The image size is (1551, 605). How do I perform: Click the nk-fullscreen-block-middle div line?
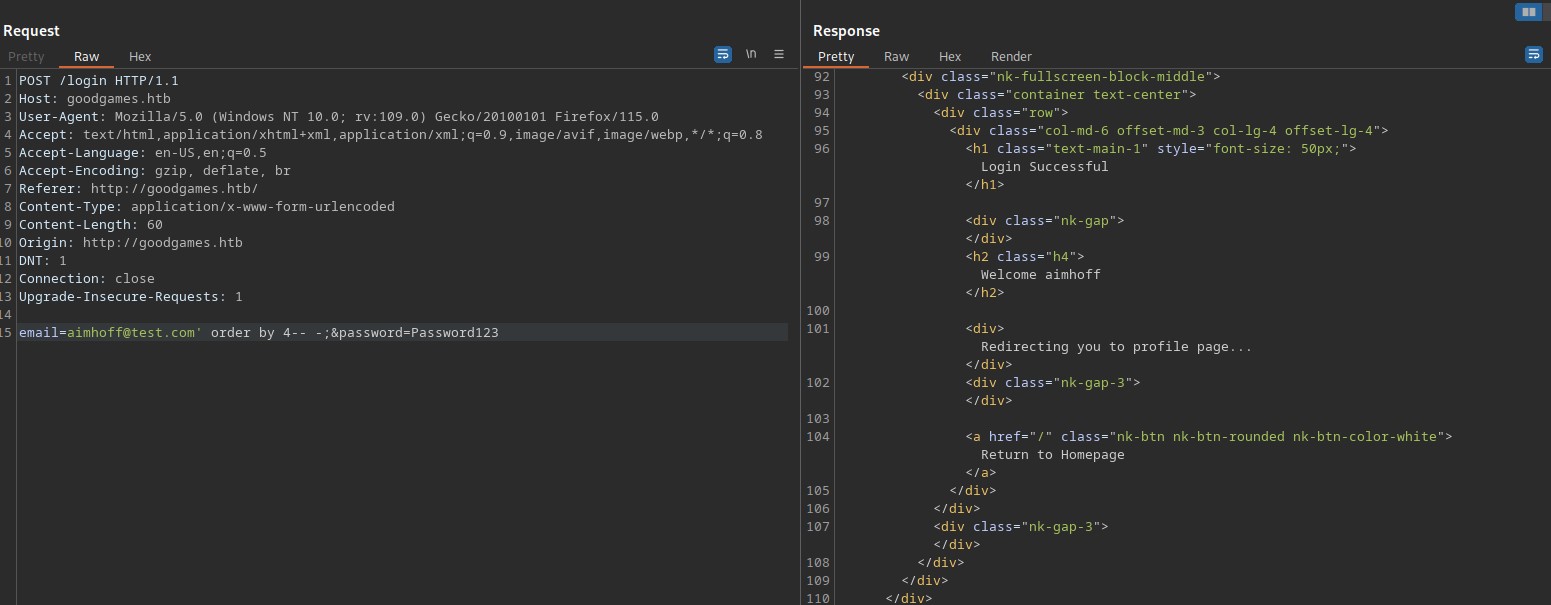[x=1061, y=77]
